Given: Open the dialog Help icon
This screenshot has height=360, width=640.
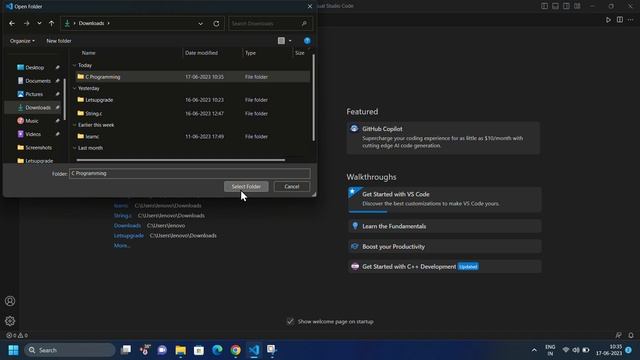Looking at the screenshot, I should (x=307, y=41).
